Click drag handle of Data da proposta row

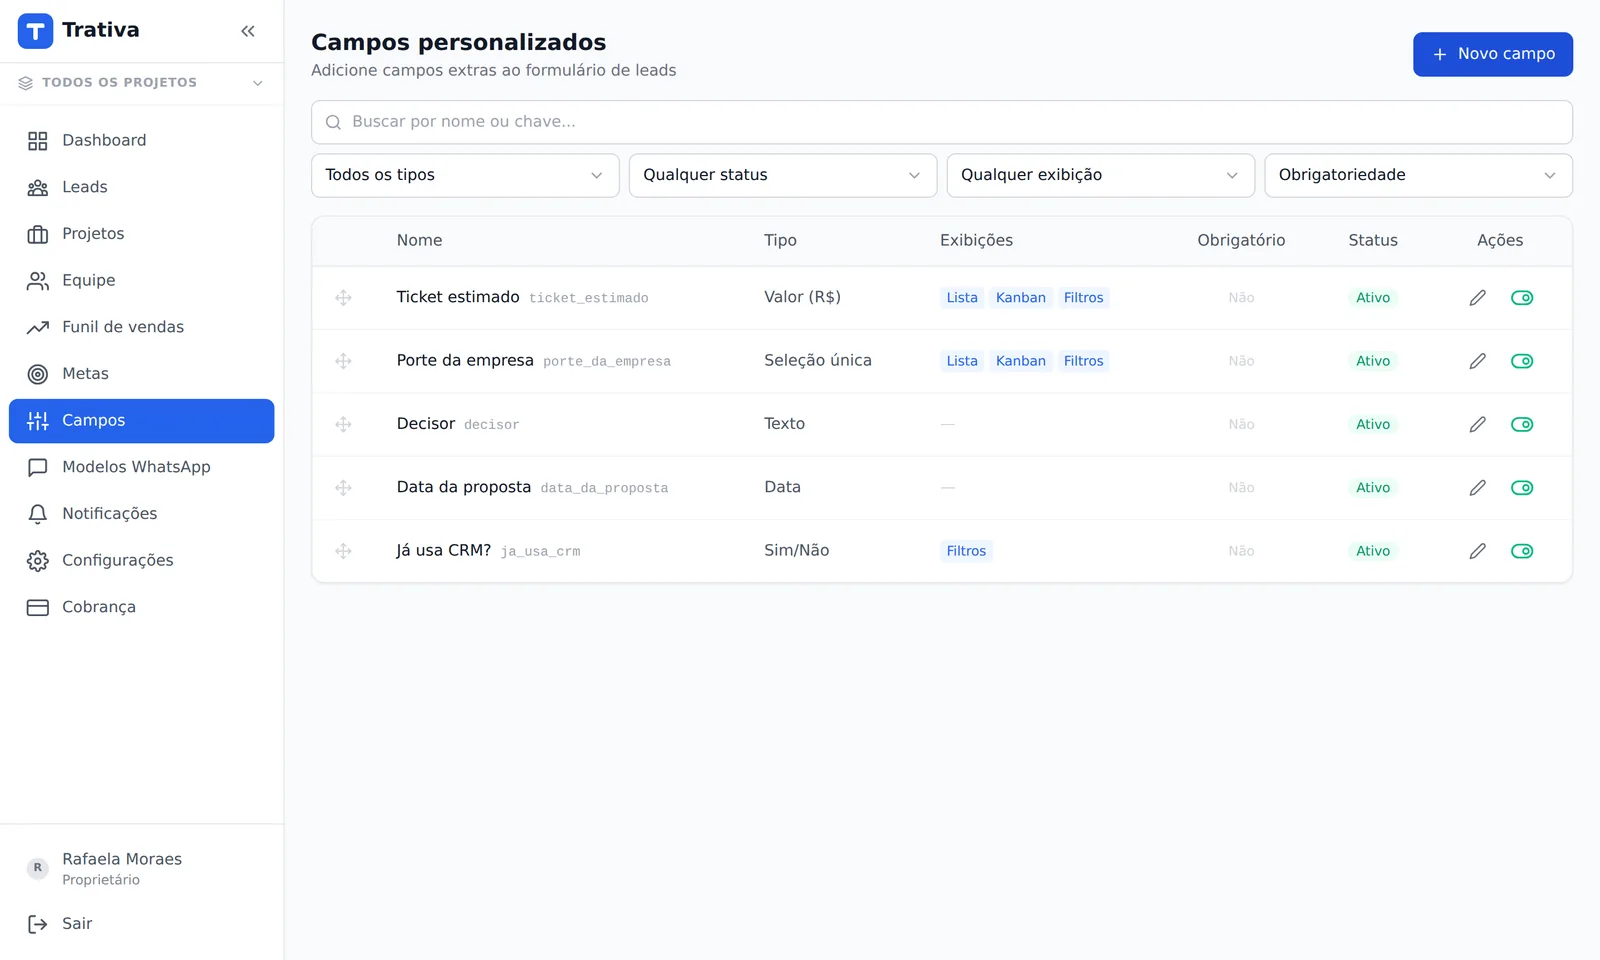point(343,488)
